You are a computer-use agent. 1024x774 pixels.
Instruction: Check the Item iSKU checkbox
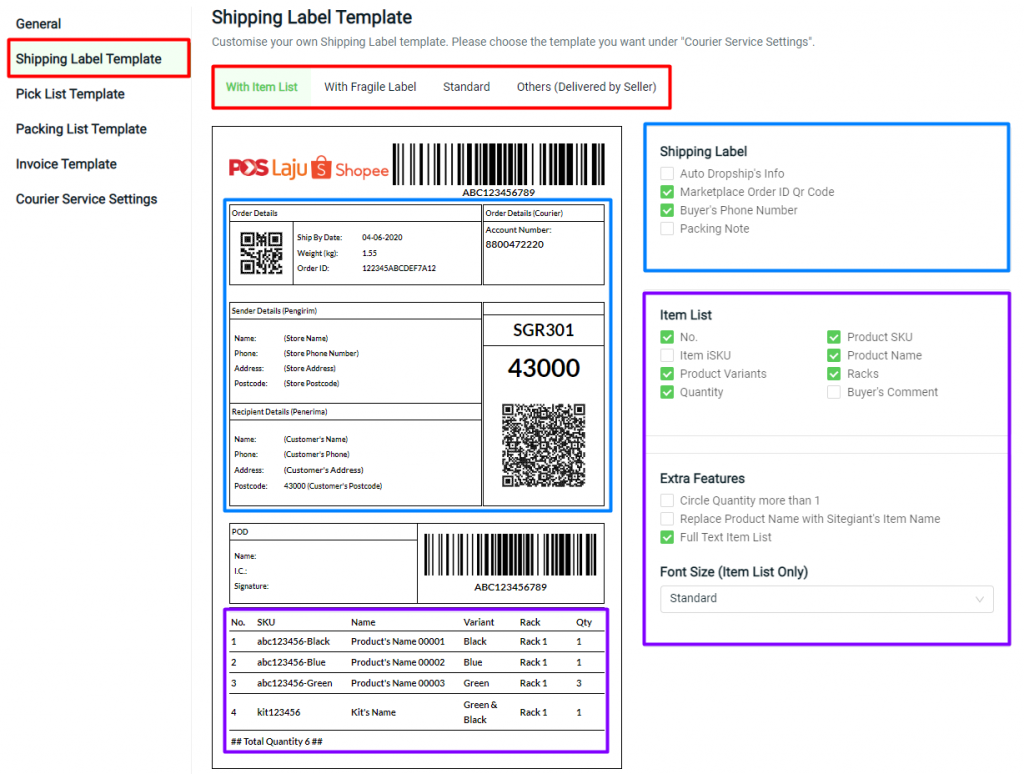(x=666, y=355)
